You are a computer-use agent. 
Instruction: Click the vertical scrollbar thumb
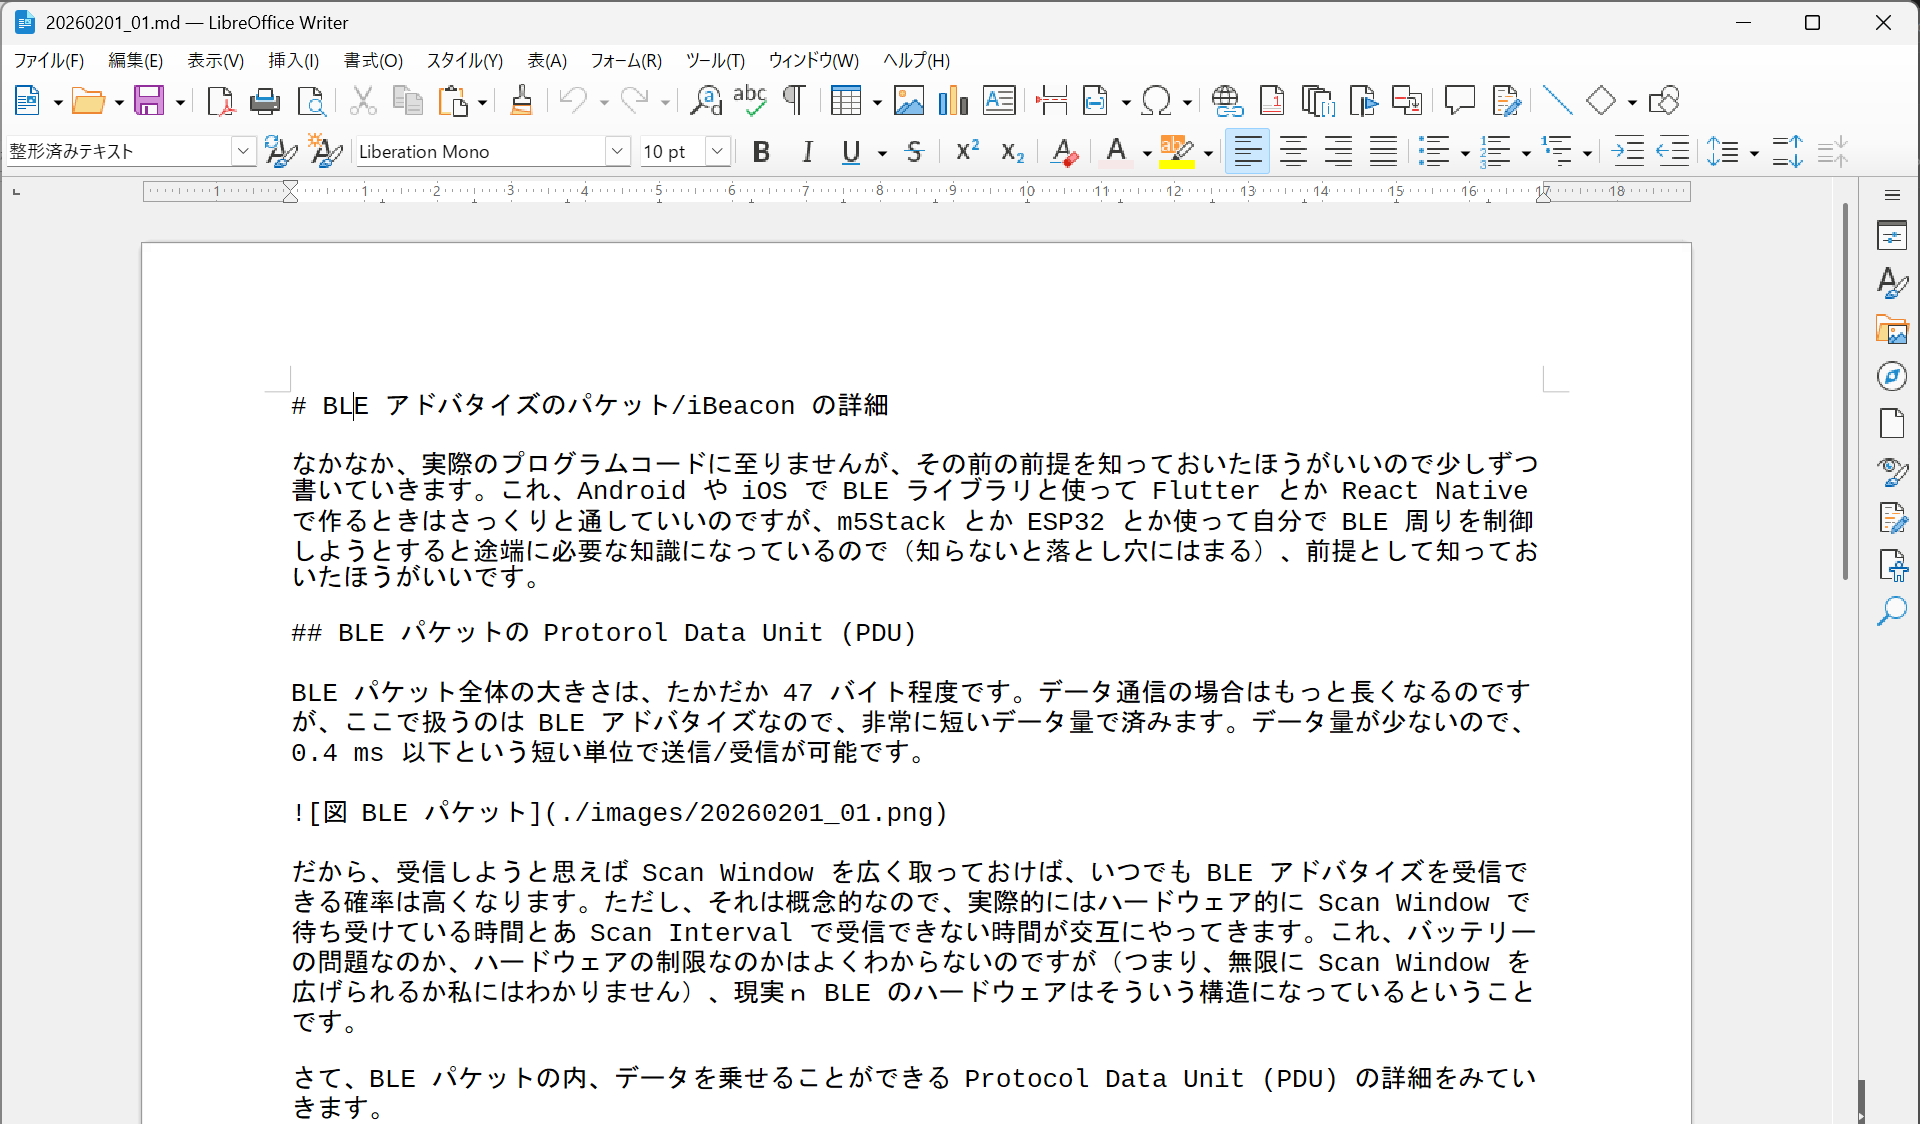click(x=1845, y=390)
